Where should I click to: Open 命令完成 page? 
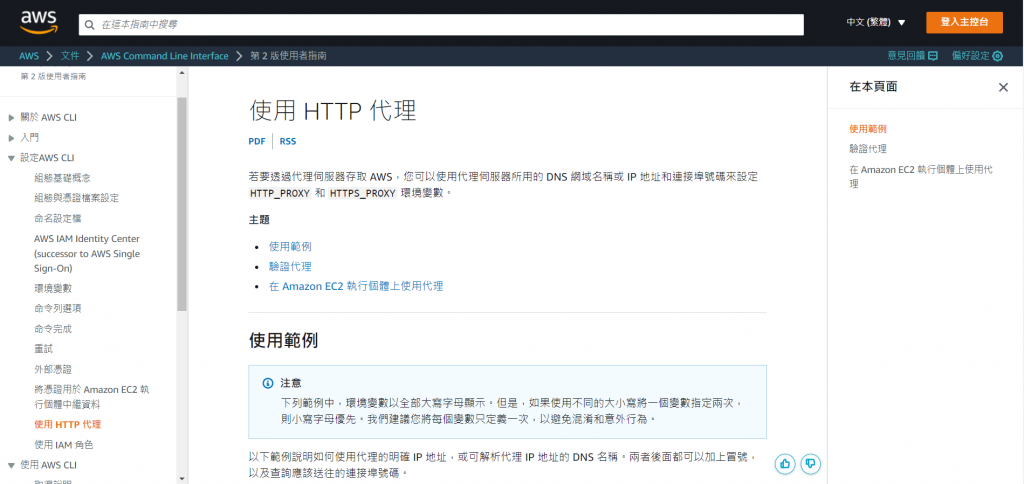[x=53, y=329]
